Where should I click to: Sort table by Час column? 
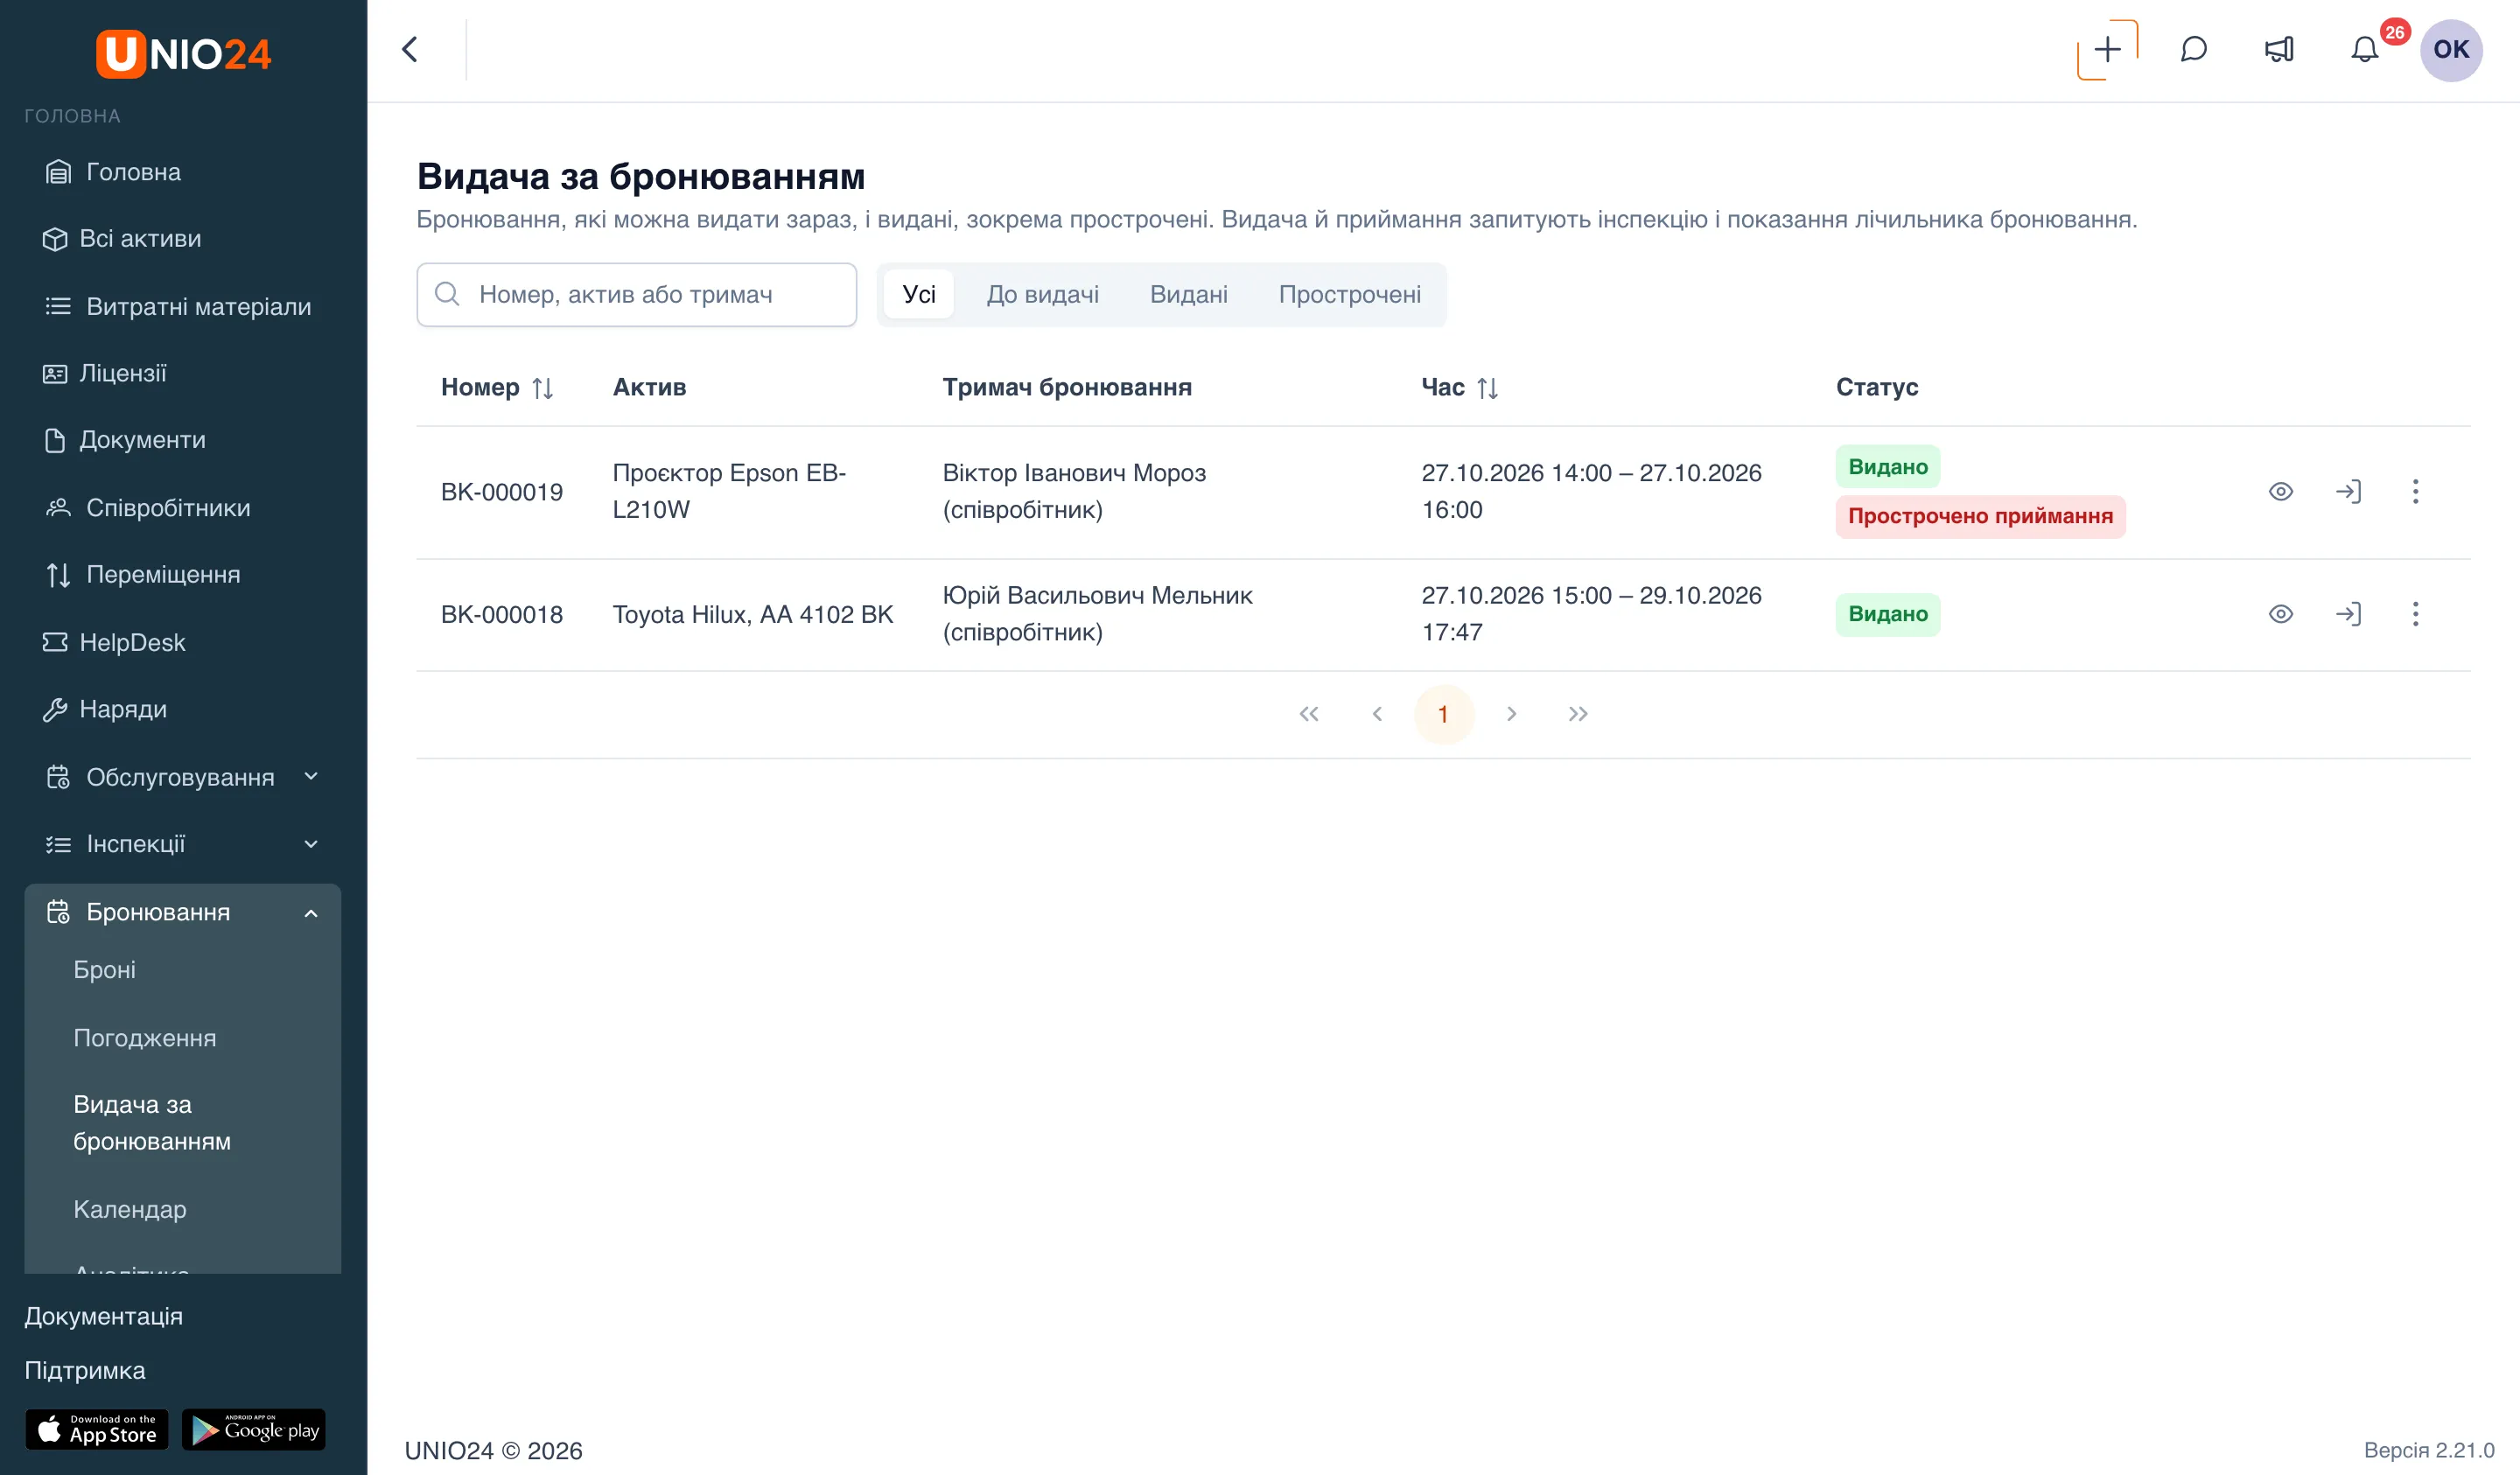click(x=1459, y=387)
